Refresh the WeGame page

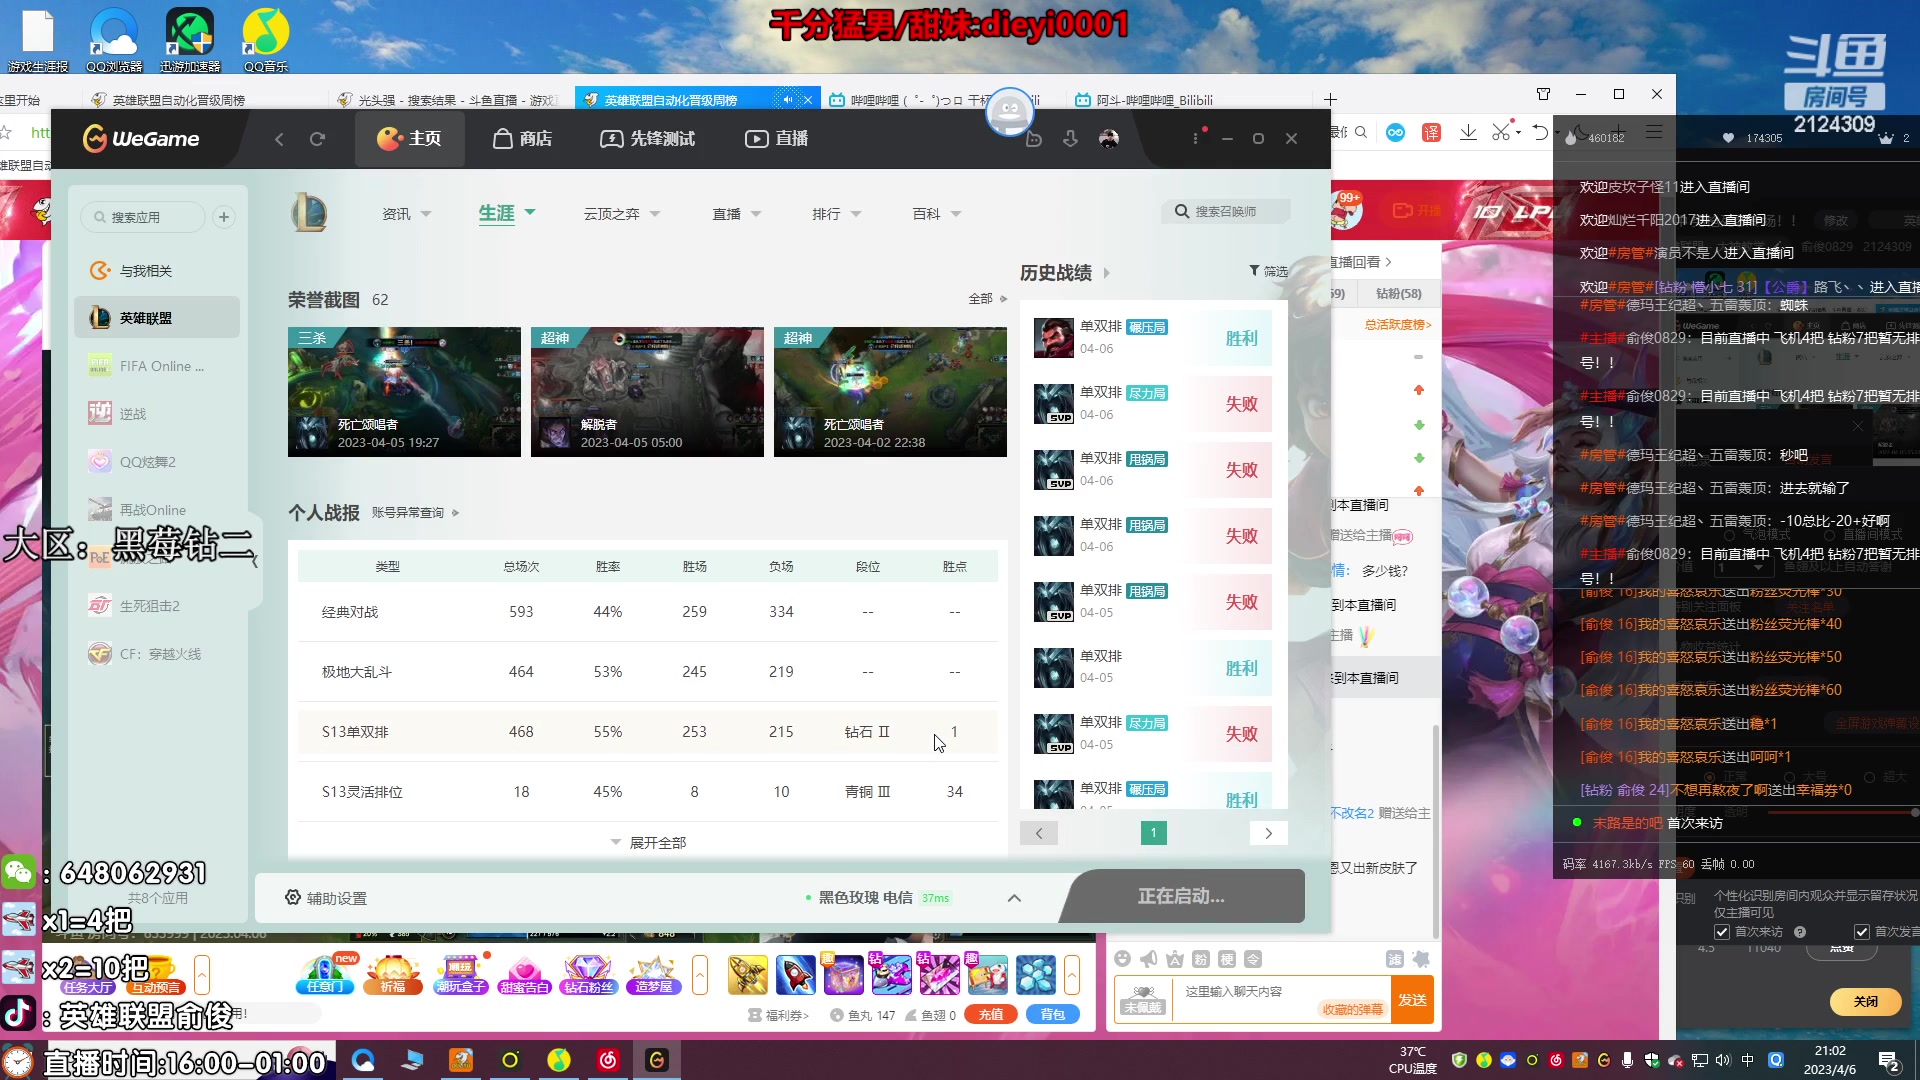coord(317,139)
